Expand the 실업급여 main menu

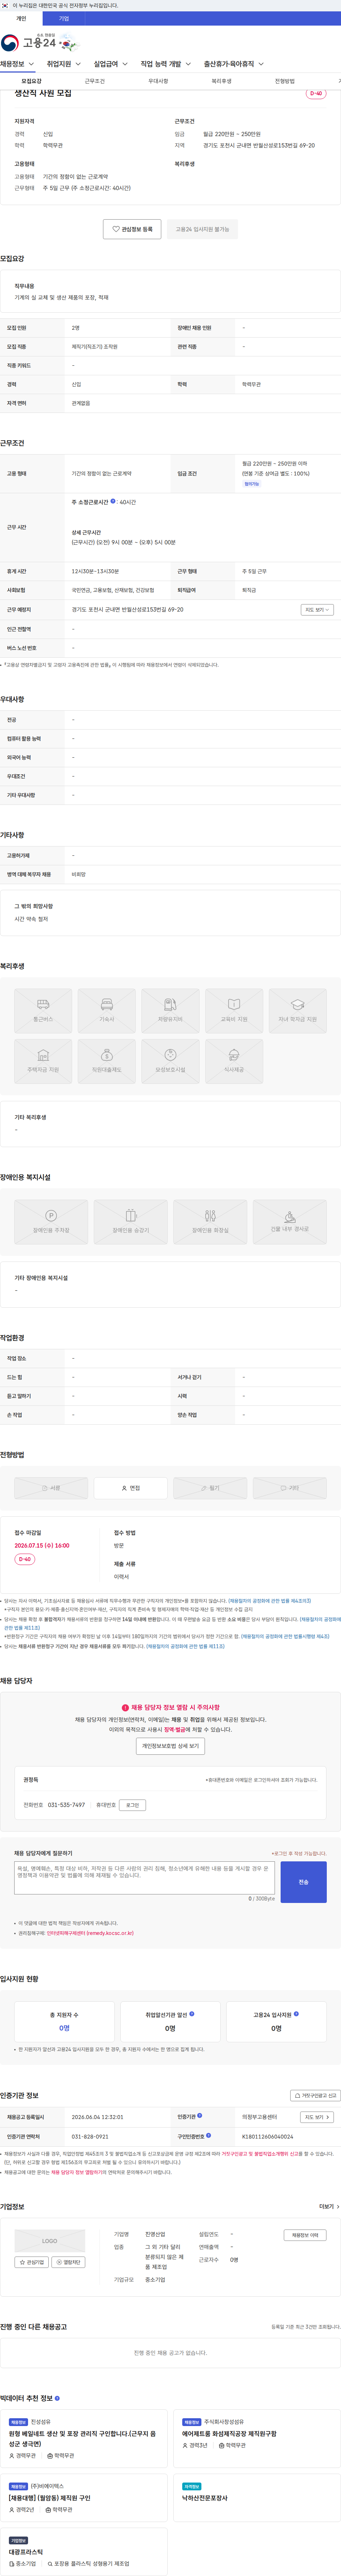click(x=110, y=64)
